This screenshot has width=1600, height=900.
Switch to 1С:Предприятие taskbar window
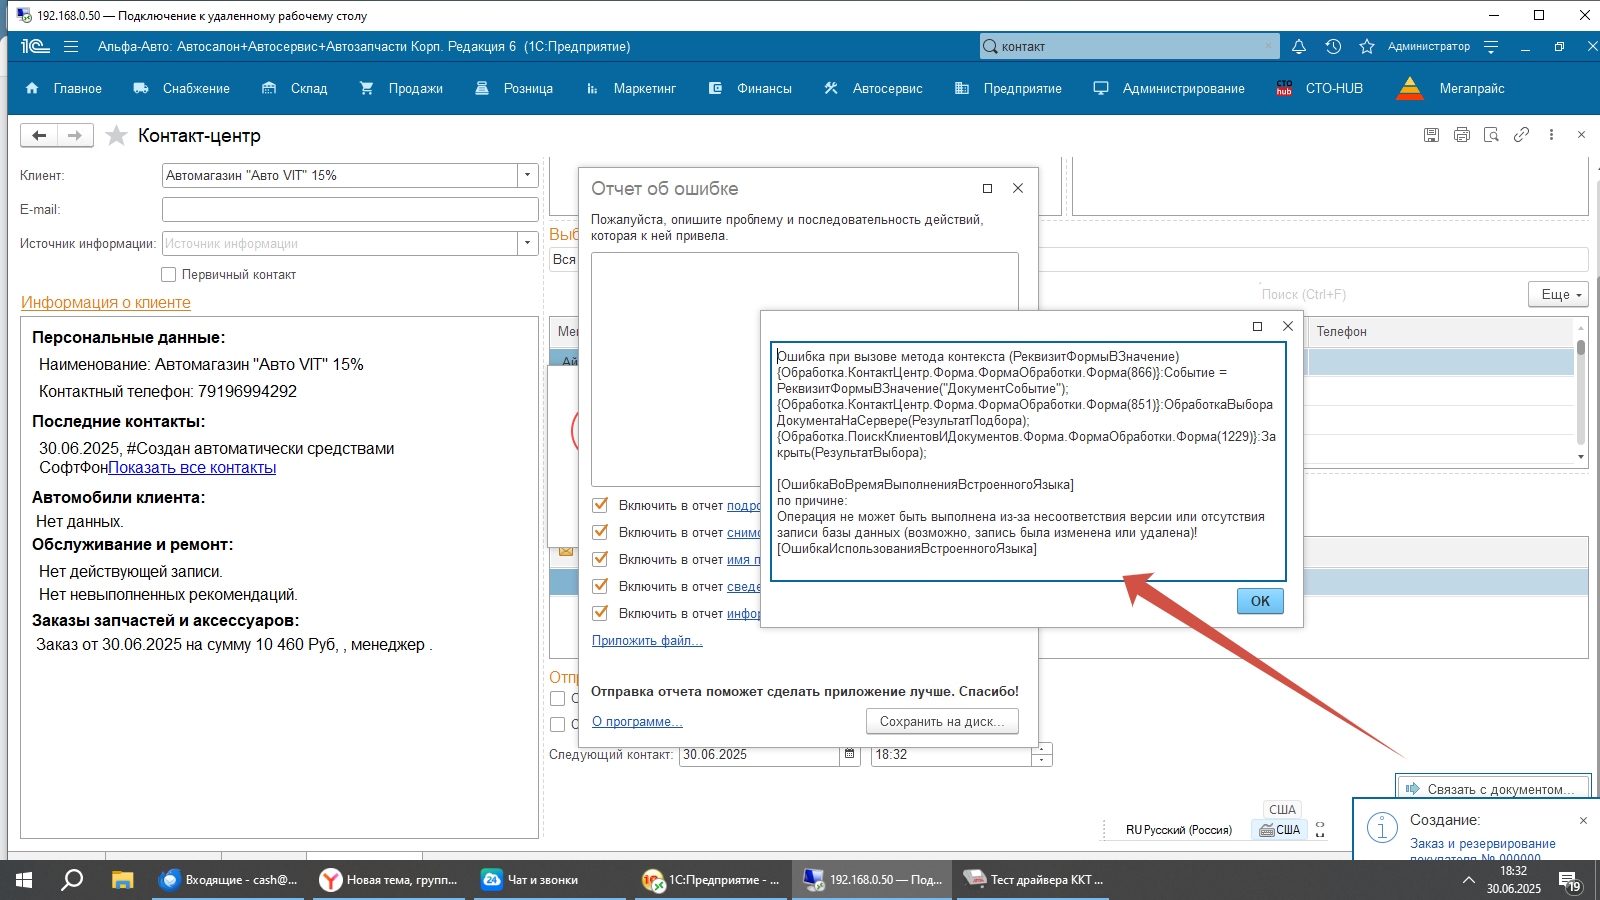point(711,880)
